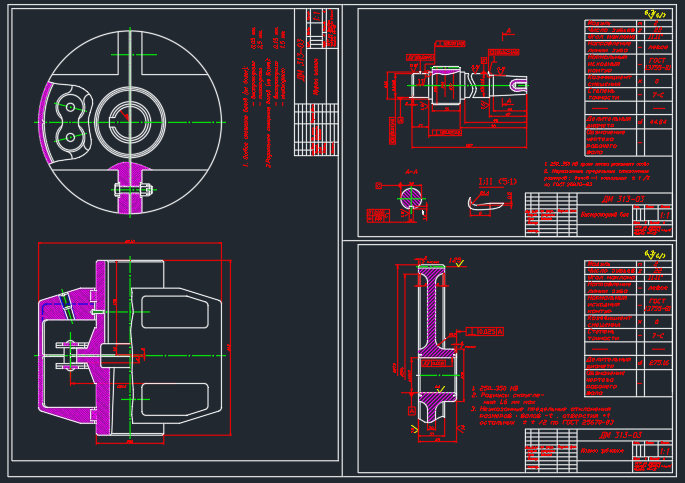
Task: Click the circular top view of the gearbox
Action: 128,120
